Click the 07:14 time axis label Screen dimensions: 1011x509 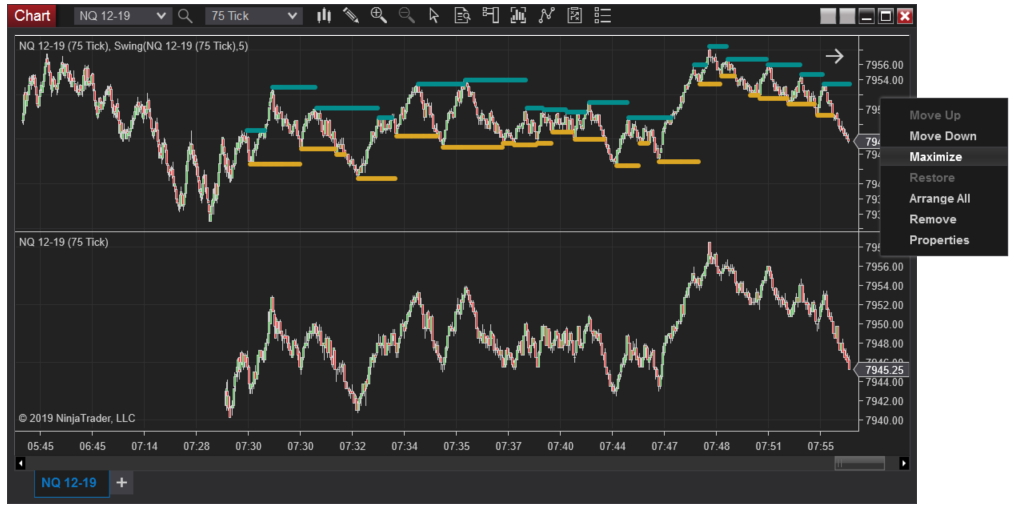pos(144,446)
